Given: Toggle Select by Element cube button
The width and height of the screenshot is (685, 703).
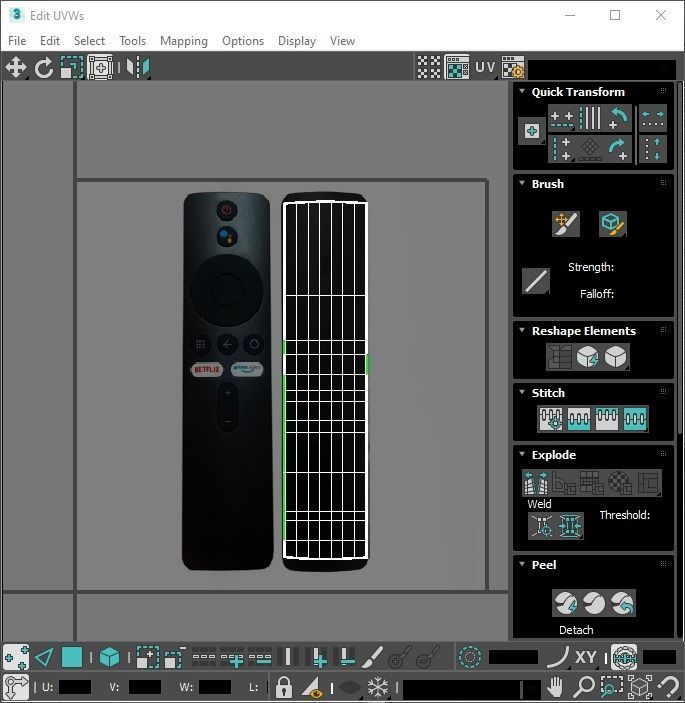Looking at the screenshot, I should (x=109, y=658).
